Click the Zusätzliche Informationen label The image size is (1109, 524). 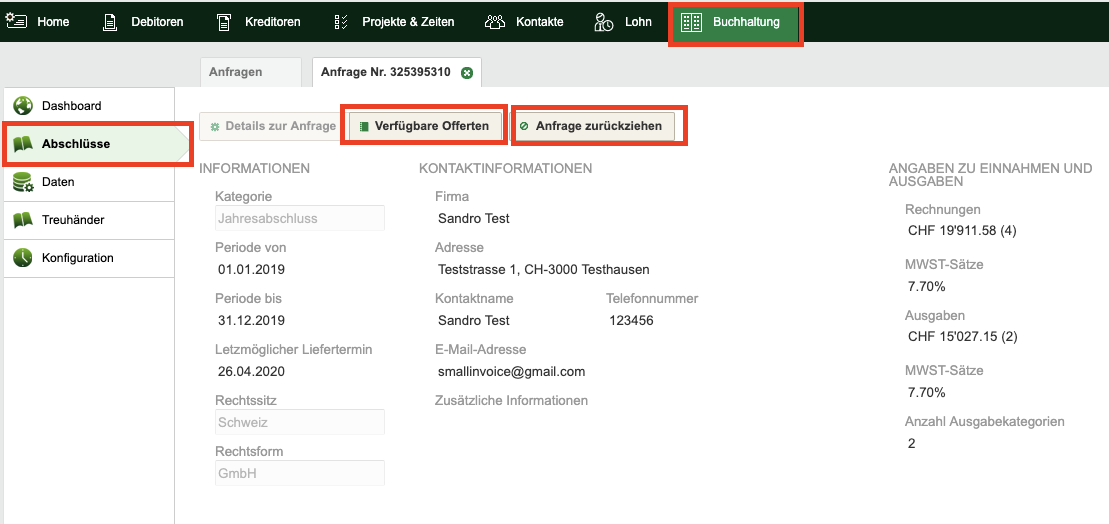511,400
